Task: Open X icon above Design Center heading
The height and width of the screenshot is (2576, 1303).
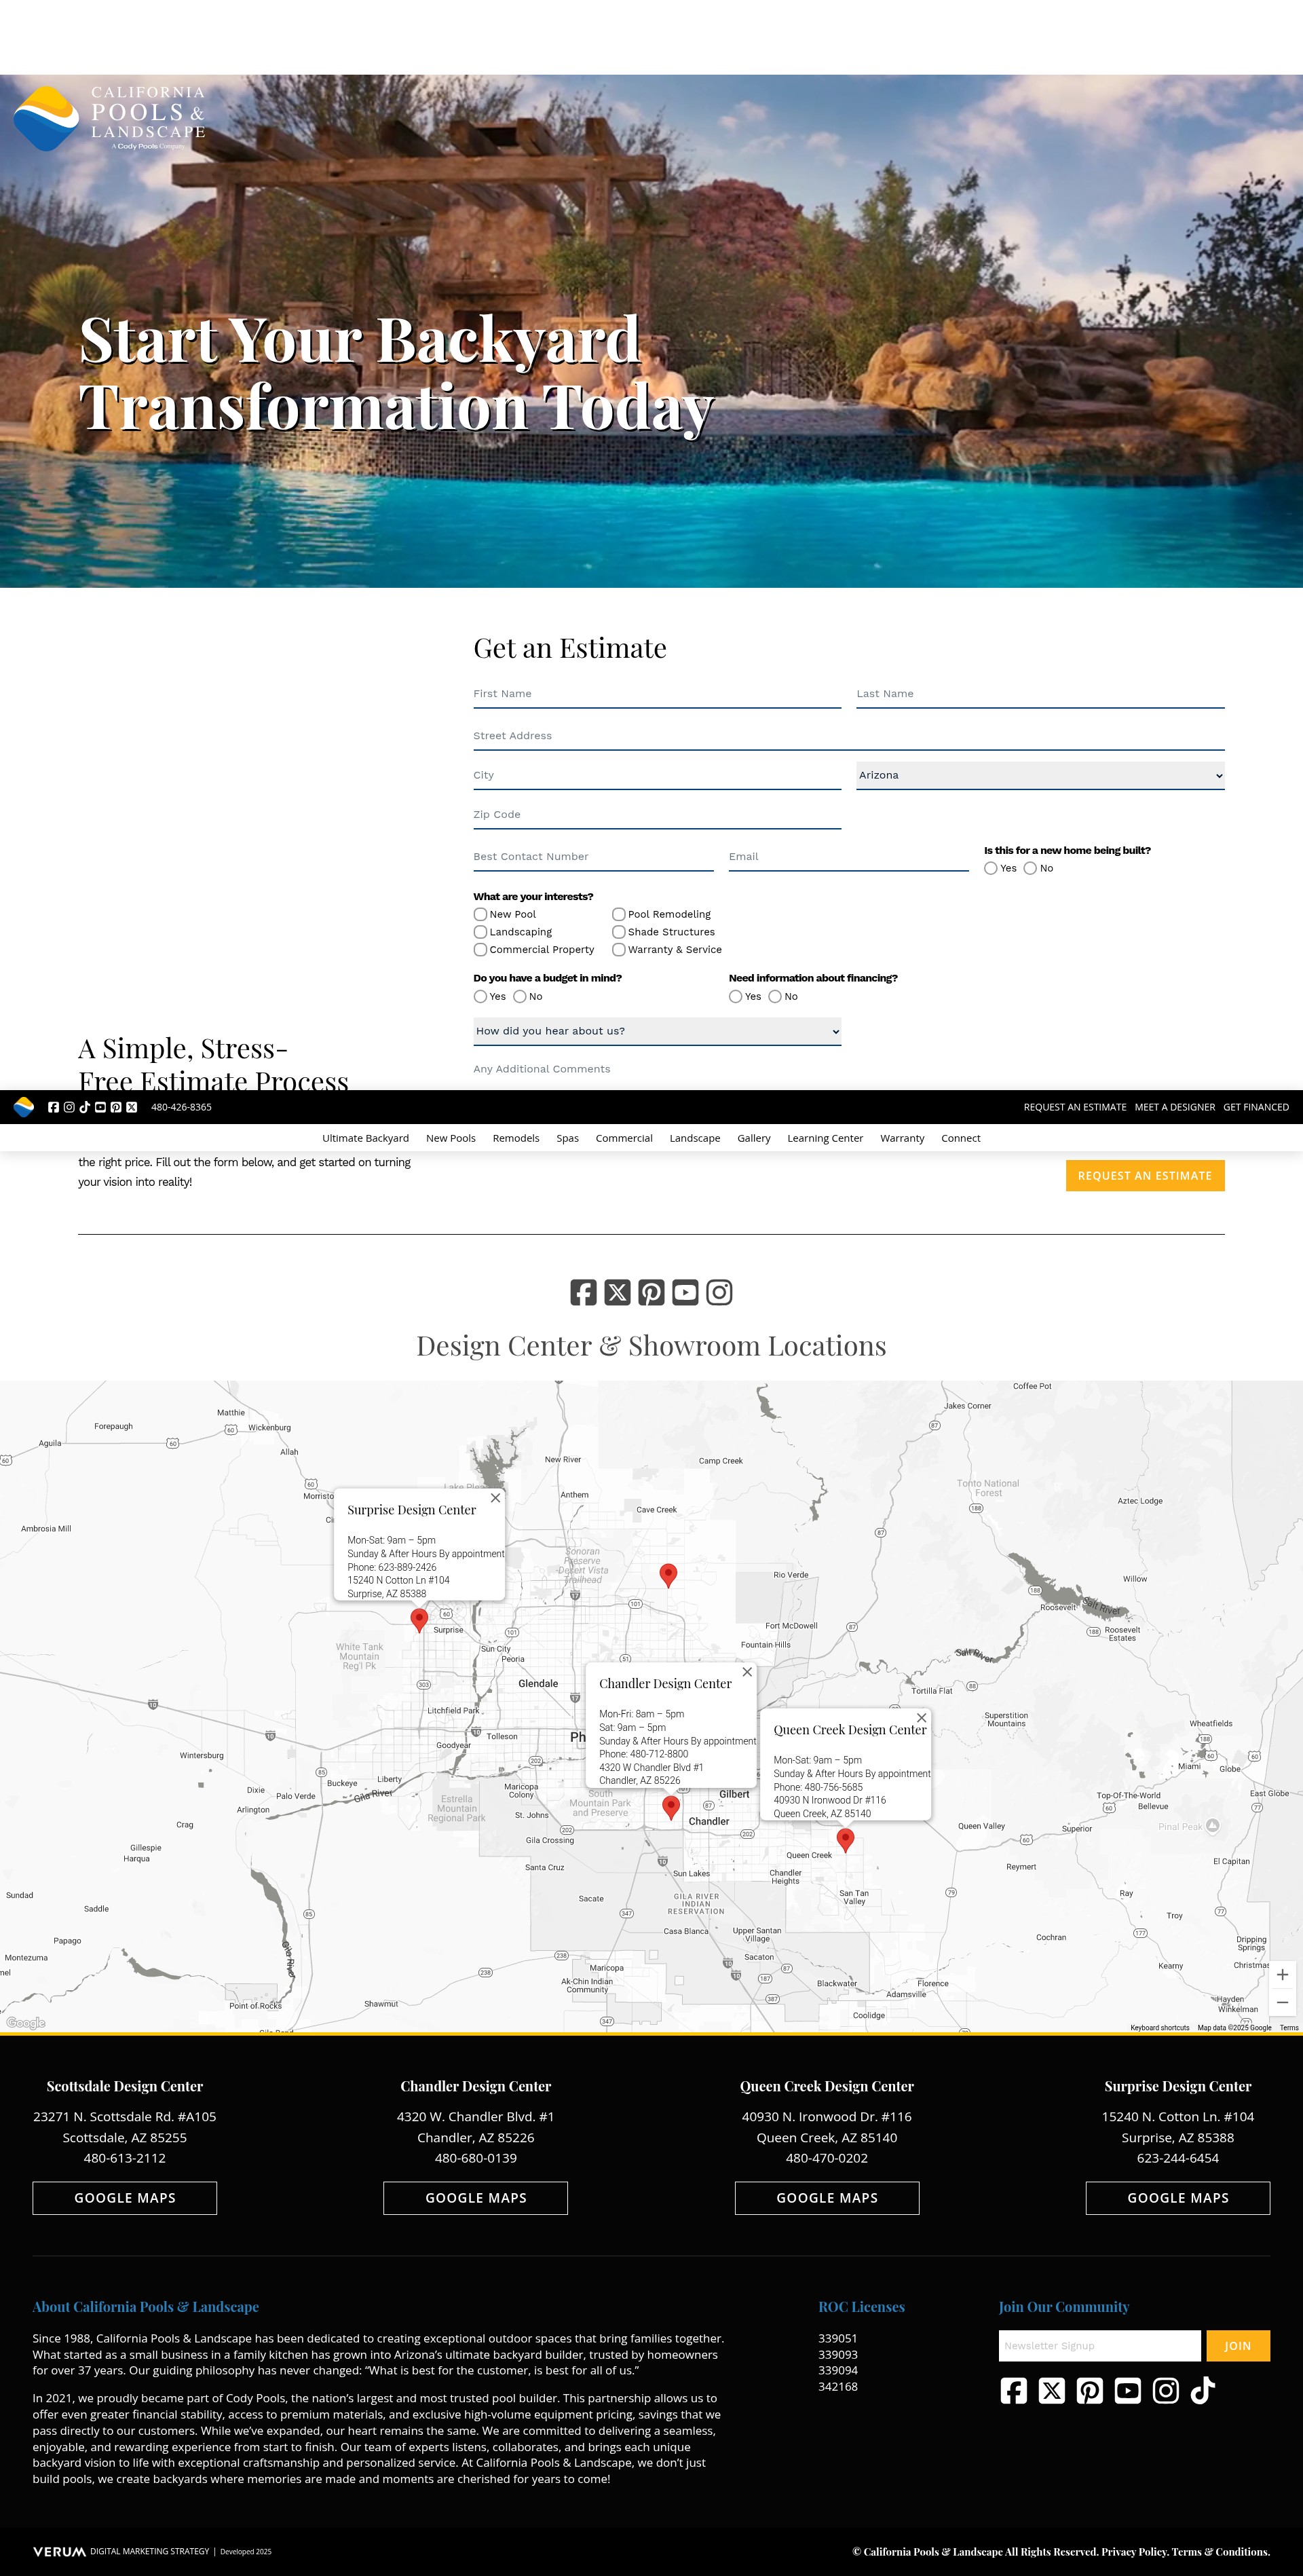Action: click(618, 1292)
